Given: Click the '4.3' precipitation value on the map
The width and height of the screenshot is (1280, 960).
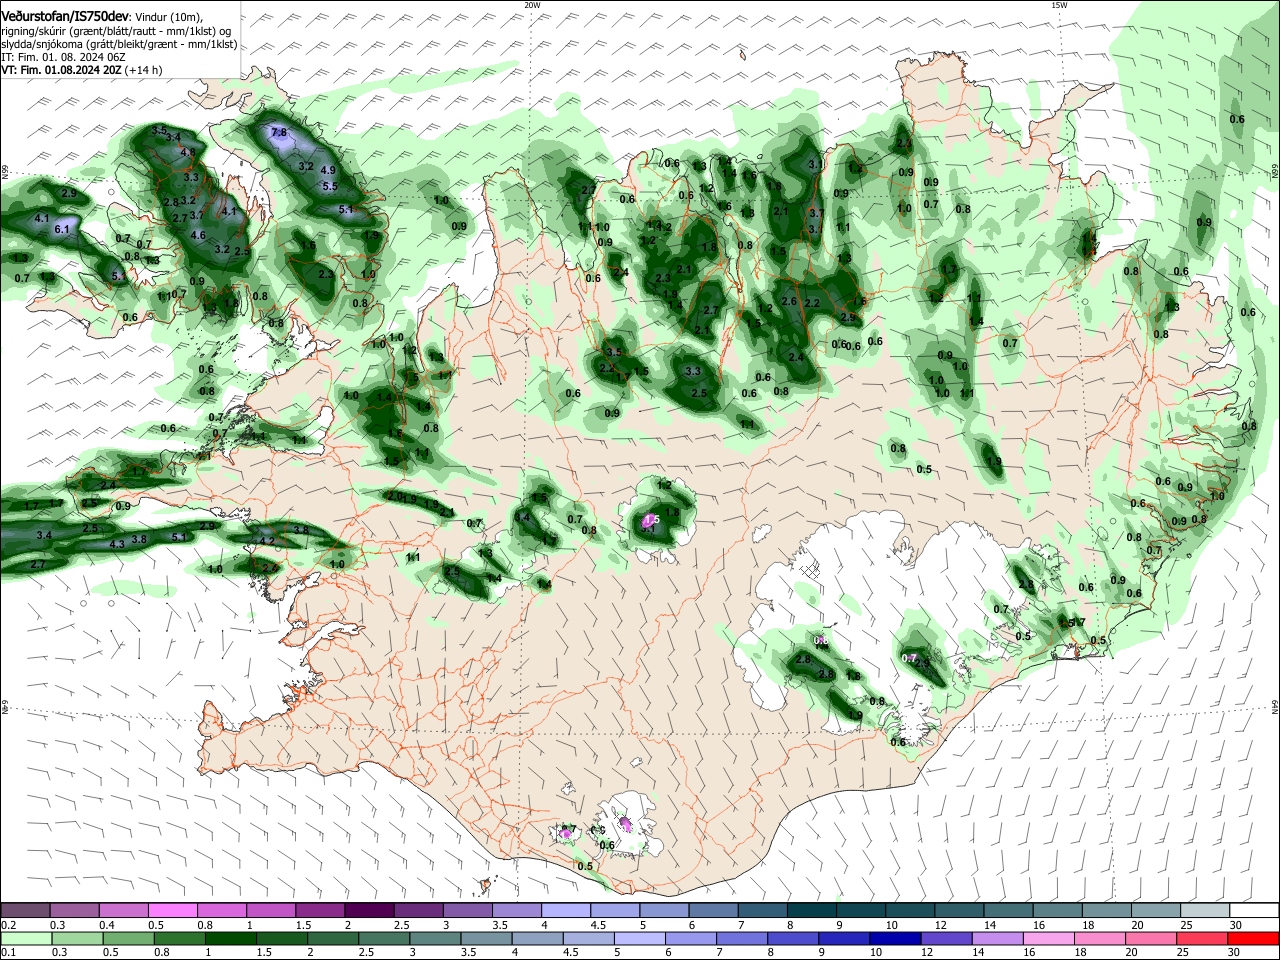Looking at the screenshot, I should 117,544.
